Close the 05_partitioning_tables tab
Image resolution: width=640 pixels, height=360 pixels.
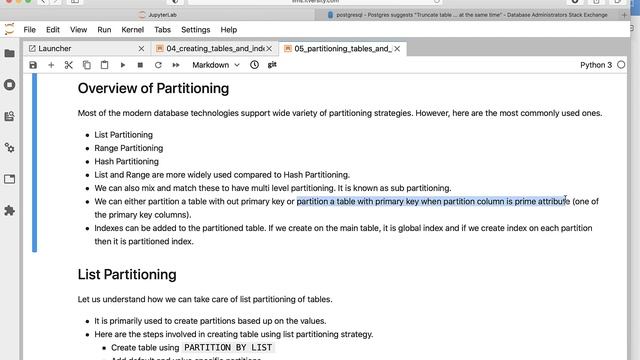tap(397, 49)
